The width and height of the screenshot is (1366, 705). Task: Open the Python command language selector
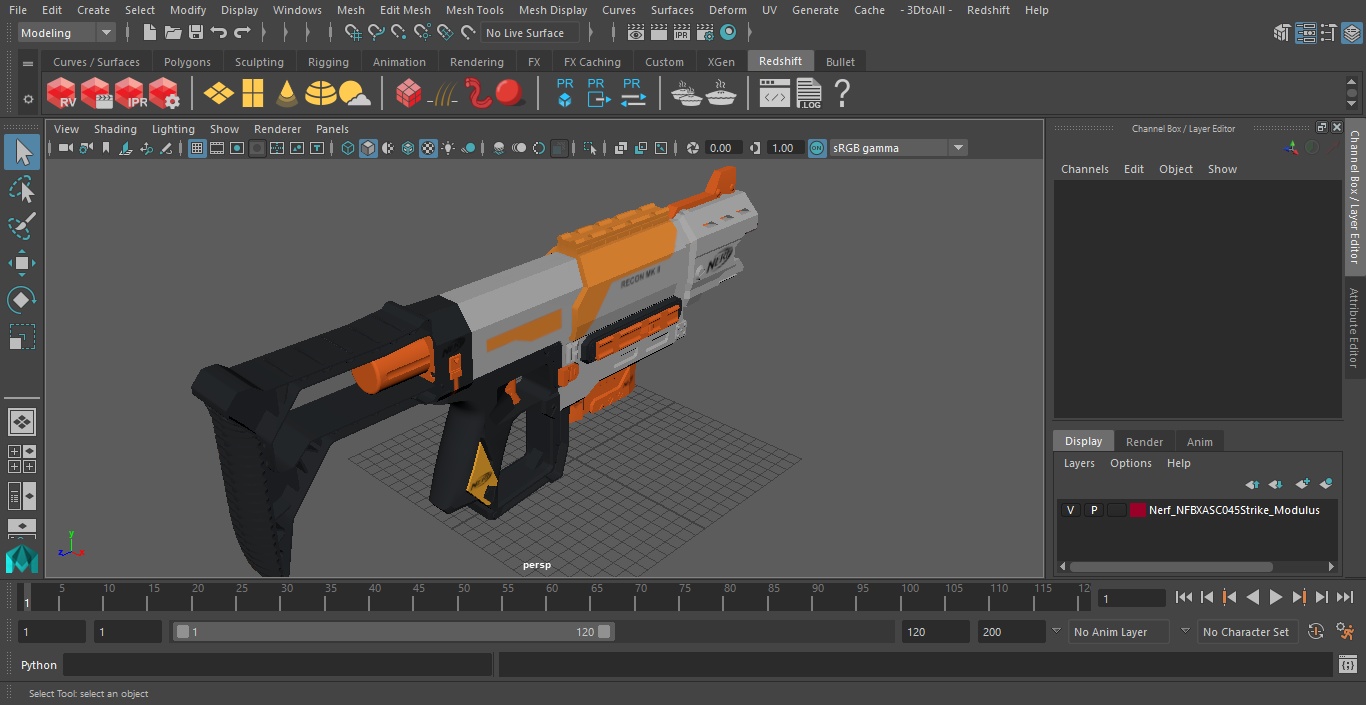[39, 665]
